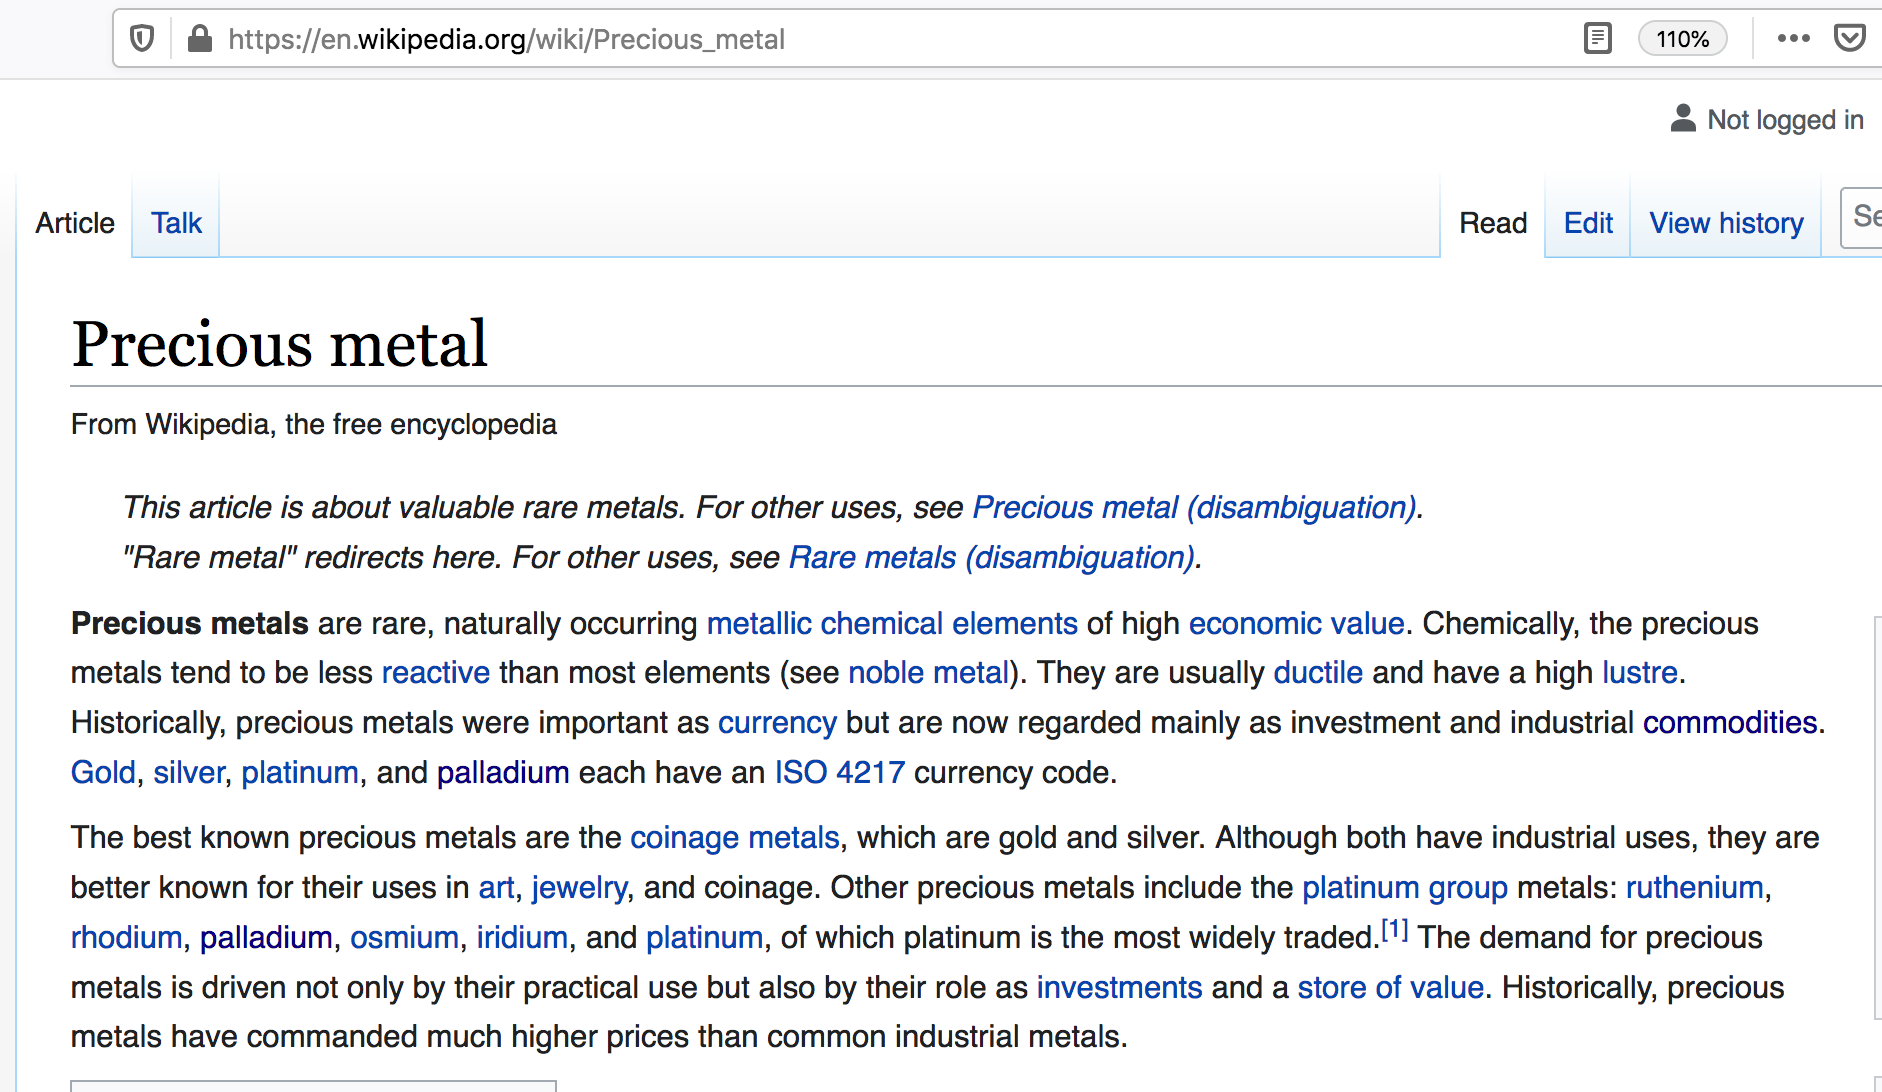Click into the Wikipedia search box
This screenshot has width=1882, height=1092.
[x=1861, y=217]
